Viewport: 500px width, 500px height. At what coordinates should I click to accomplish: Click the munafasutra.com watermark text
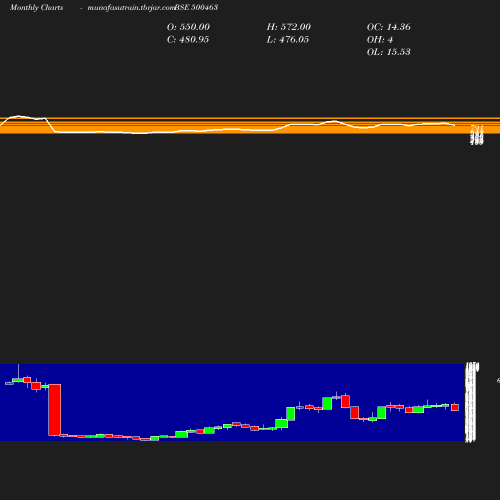click(x=131, y=7)
